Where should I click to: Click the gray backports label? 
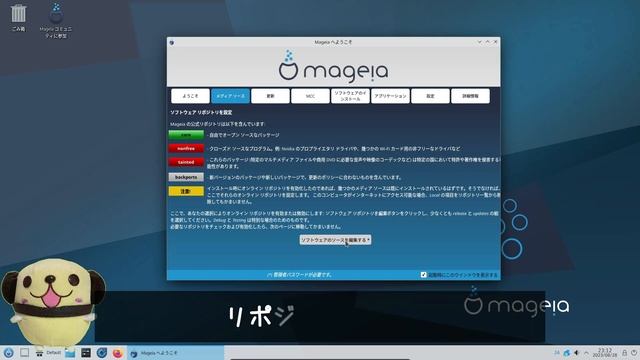coord(186,177)
